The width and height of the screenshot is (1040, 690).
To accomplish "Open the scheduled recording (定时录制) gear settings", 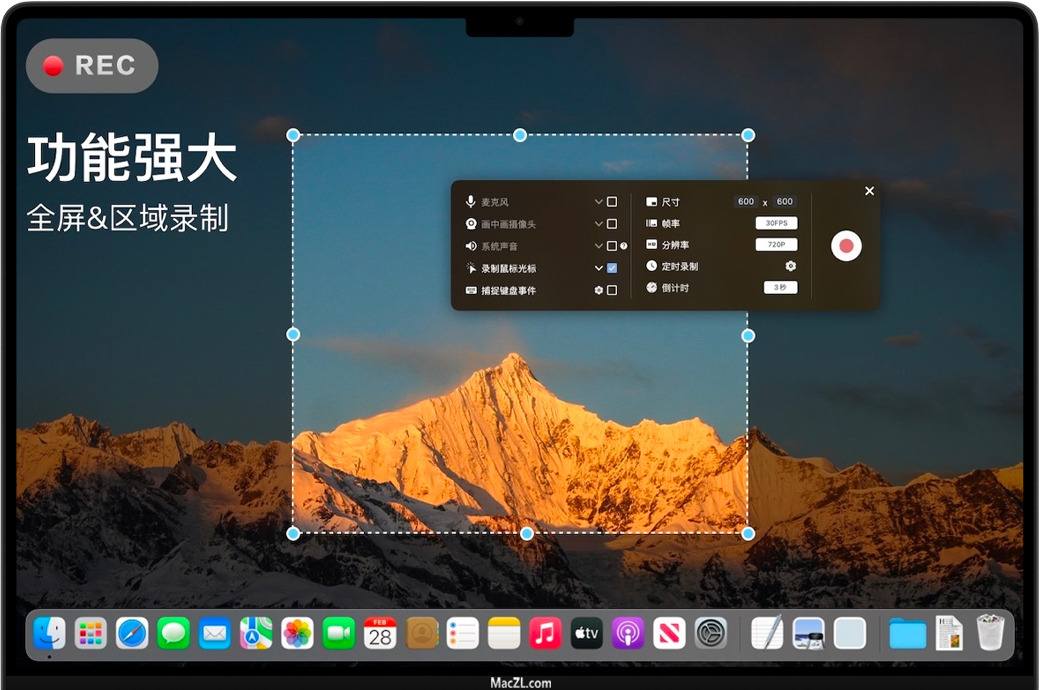I will pos(790,266).
